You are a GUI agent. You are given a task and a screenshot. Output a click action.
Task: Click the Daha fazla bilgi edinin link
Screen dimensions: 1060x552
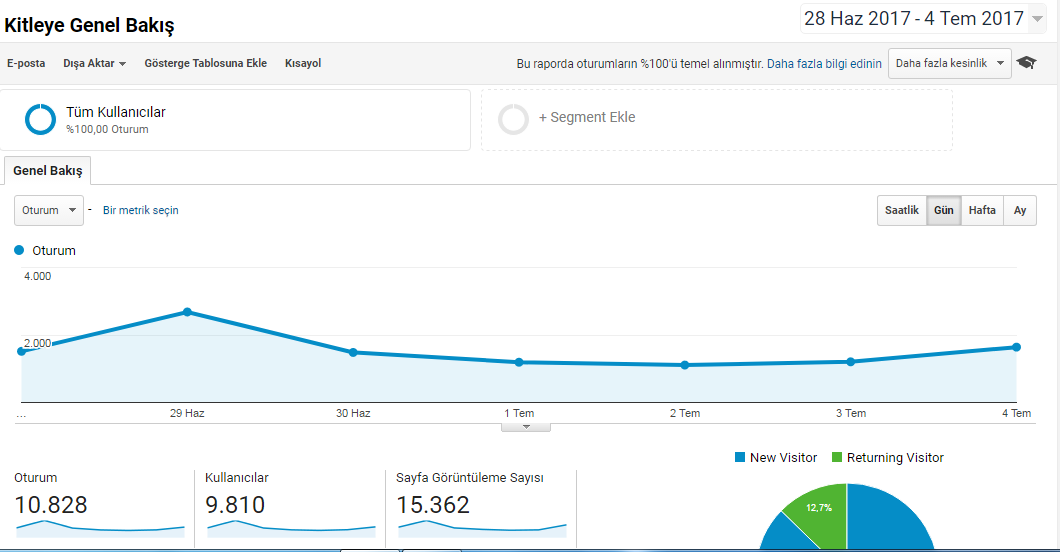[824, 64]
